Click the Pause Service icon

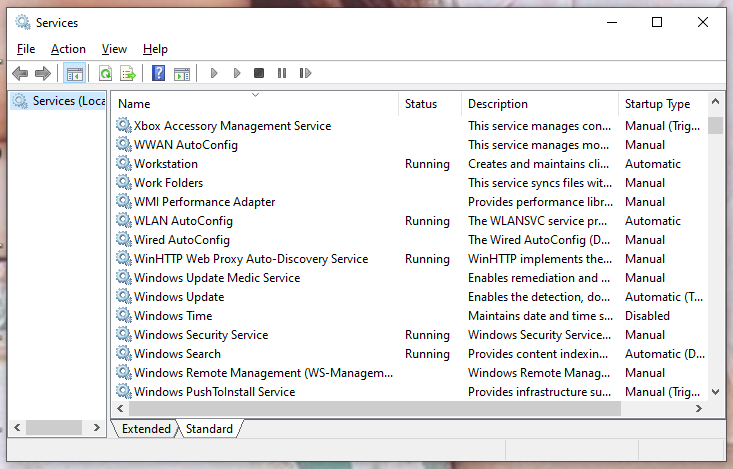pyautogui.click(x=282, y=73)
